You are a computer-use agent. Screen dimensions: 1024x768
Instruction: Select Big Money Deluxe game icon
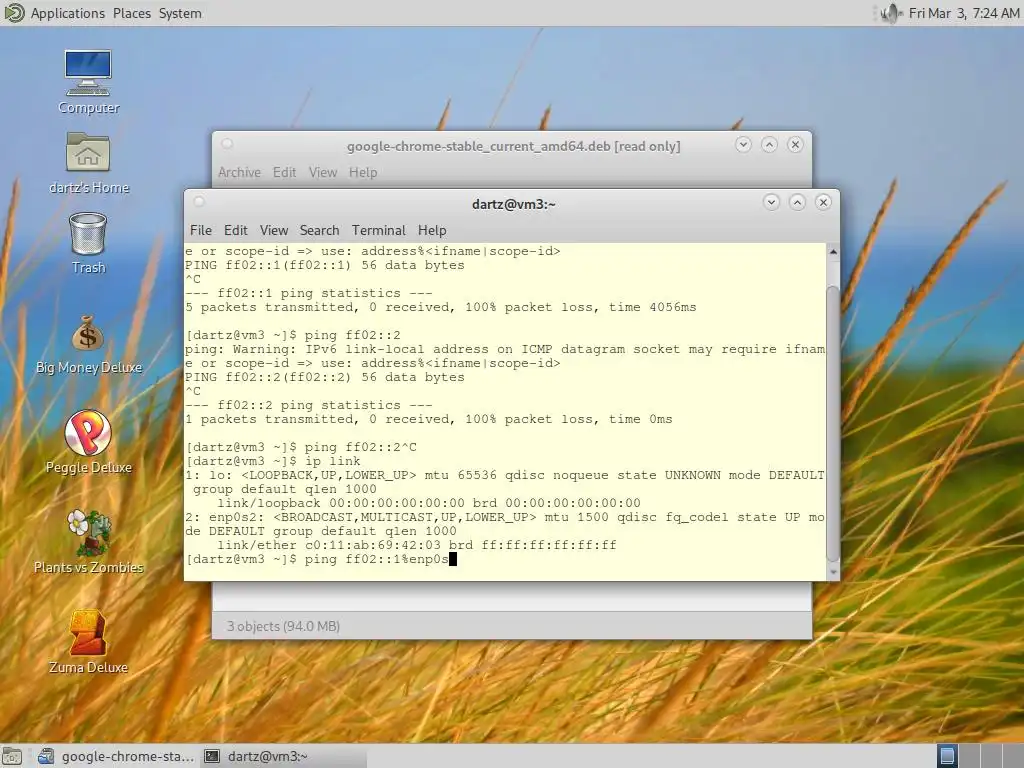tap(88, 334)
